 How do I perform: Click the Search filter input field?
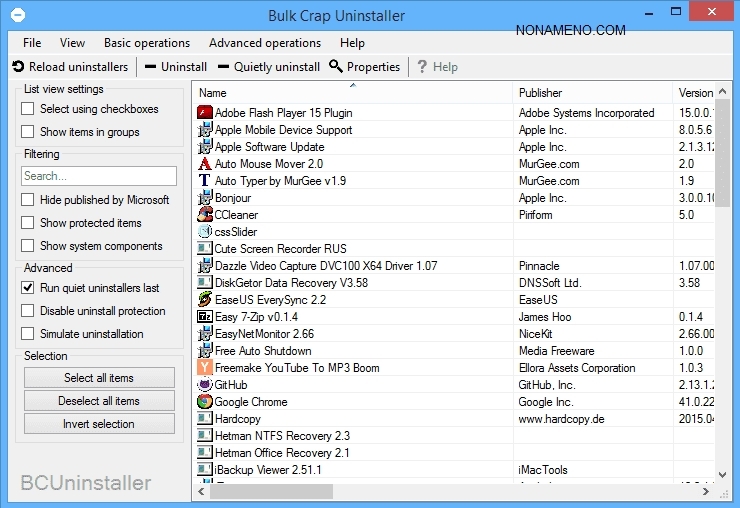point(99,176)
